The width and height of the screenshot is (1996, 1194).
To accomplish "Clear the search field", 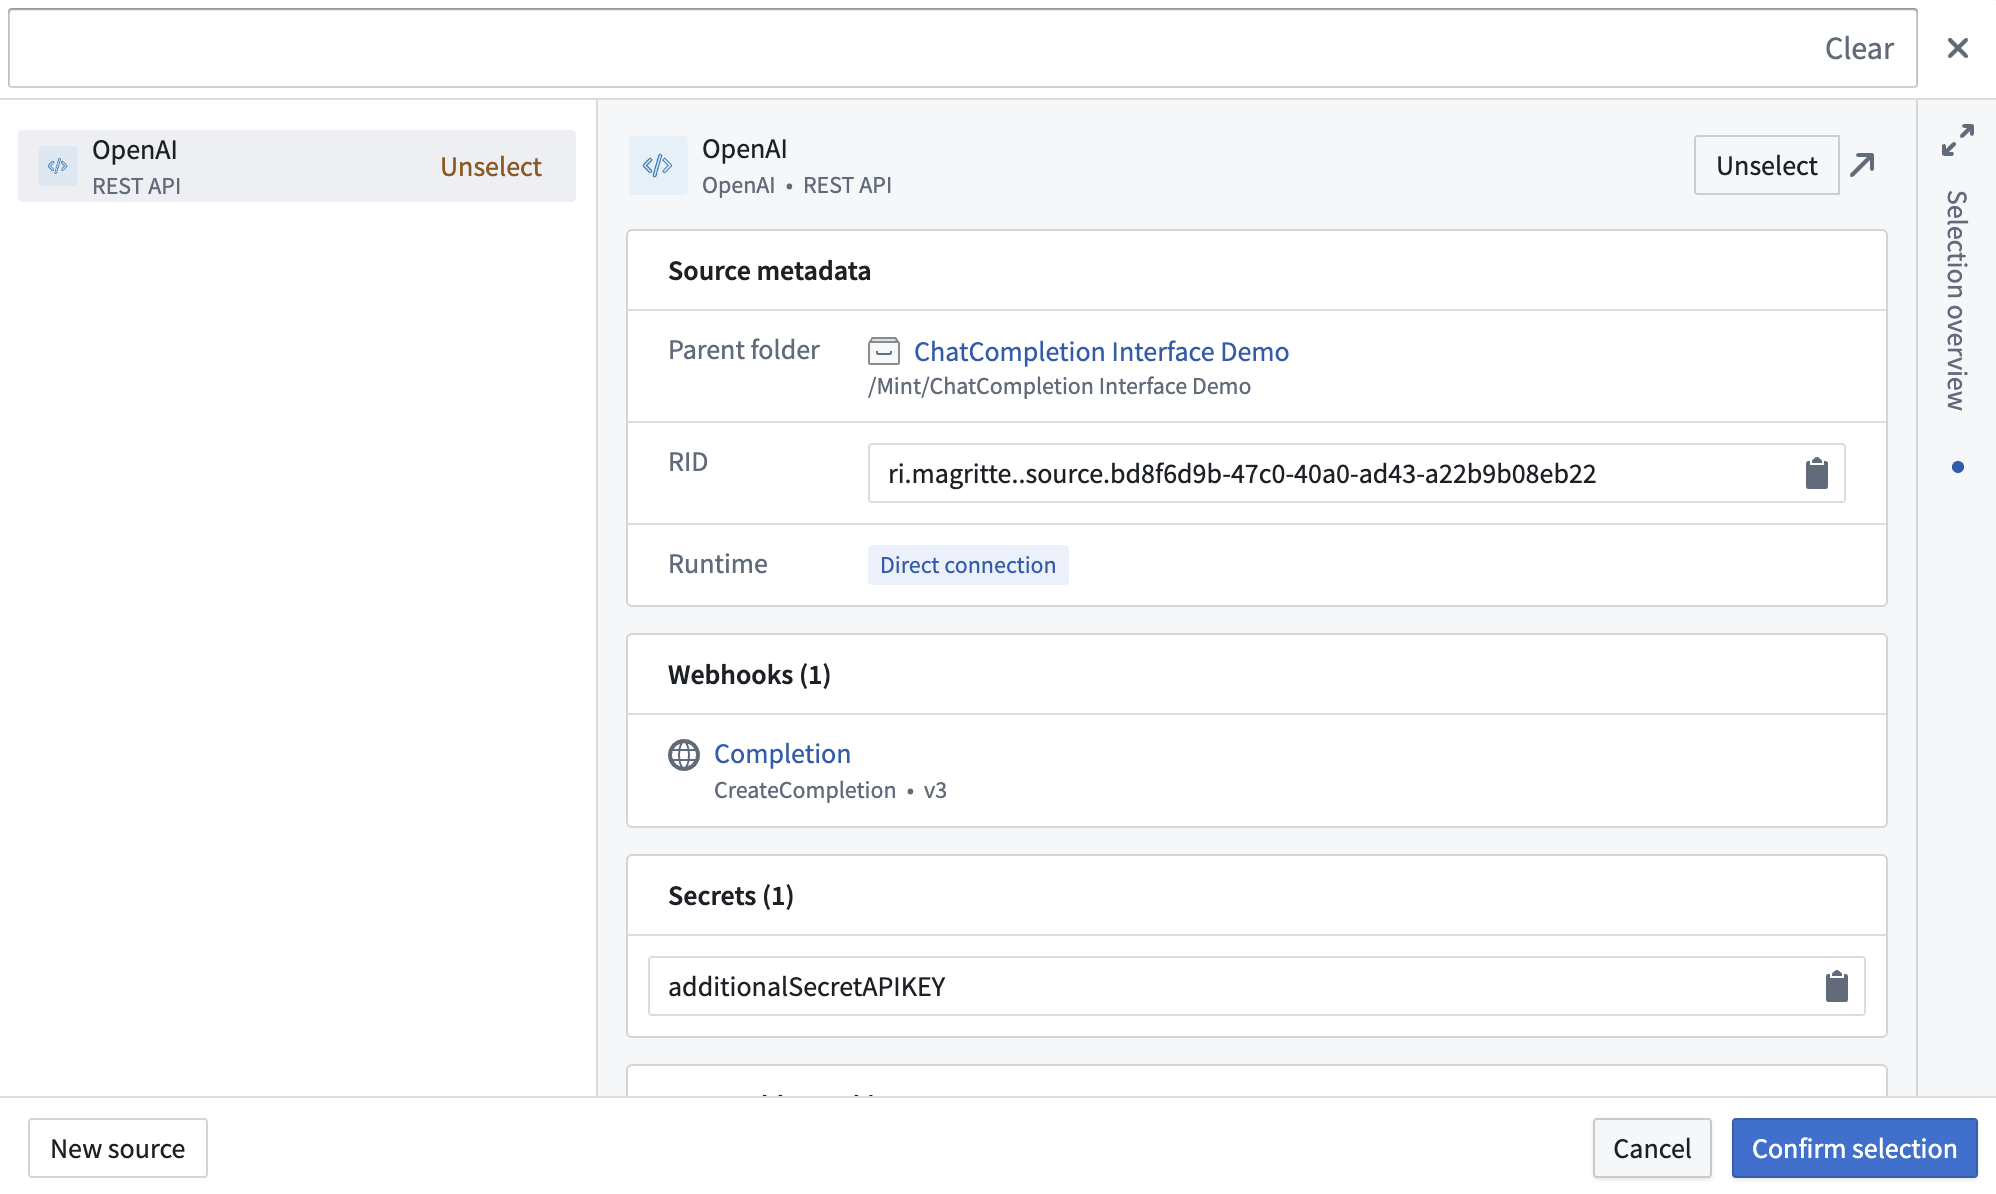I will (x=1859, y=48).
